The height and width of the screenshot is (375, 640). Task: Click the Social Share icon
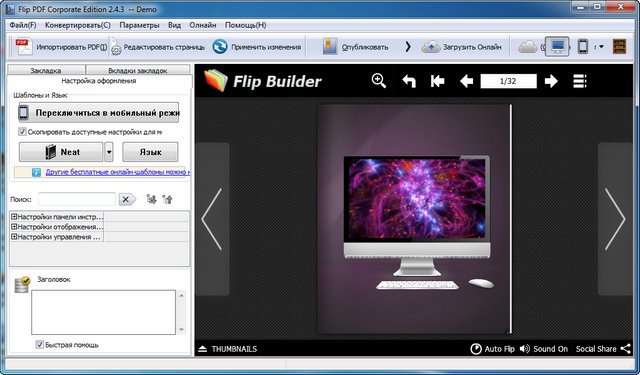(626, 348)
